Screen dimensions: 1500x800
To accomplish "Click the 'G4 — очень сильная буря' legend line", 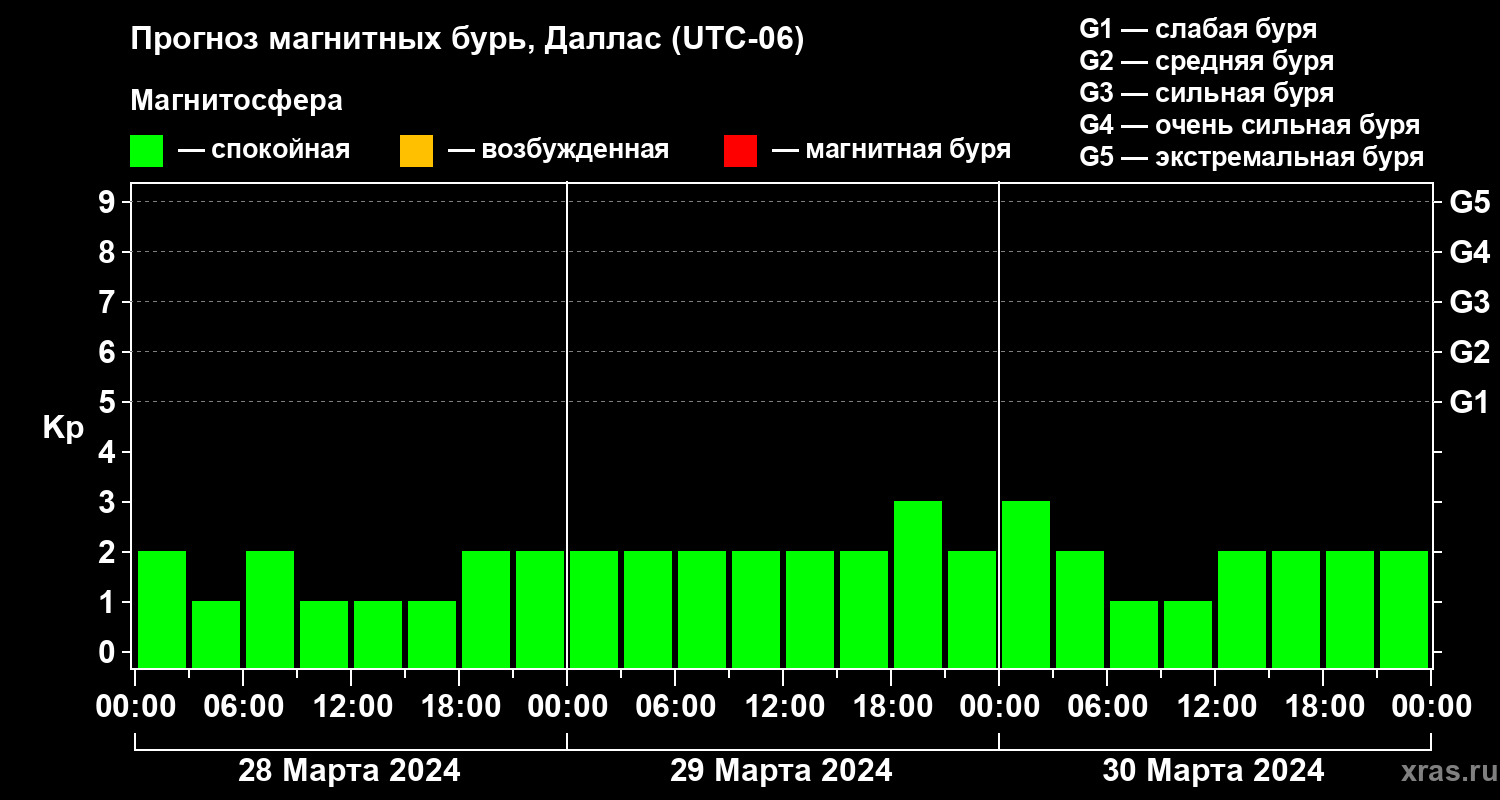I will point(1250,125).
